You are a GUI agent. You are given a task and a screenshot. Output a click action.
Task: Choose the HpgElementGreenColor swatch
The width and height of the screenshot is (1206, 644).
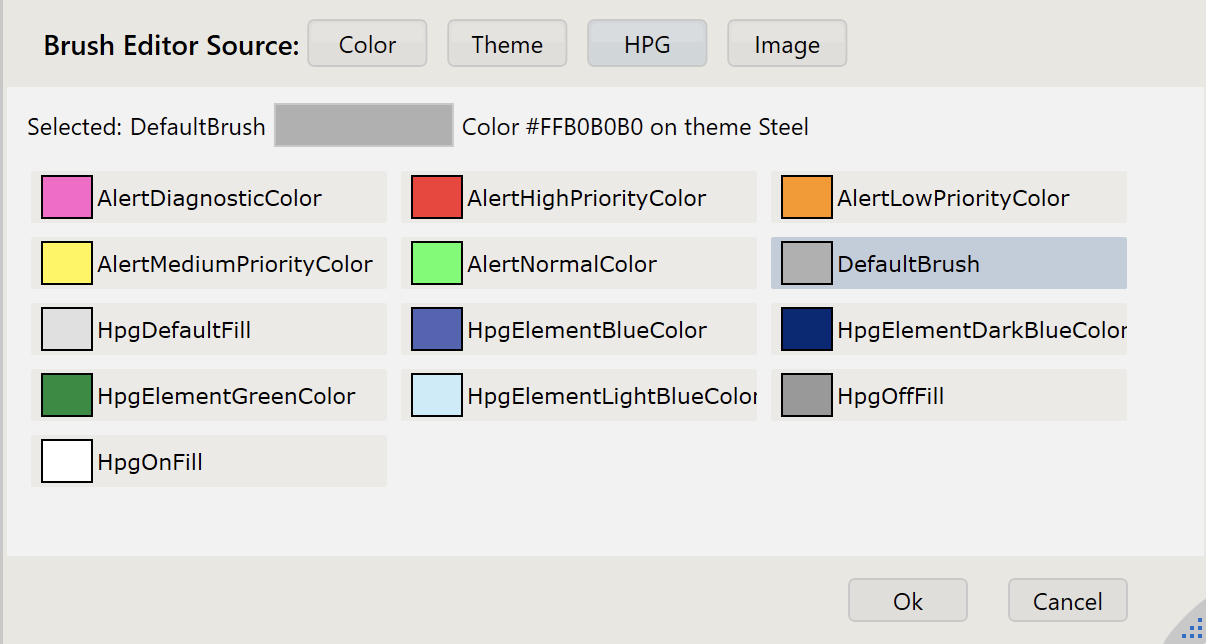tap(67, 395)
